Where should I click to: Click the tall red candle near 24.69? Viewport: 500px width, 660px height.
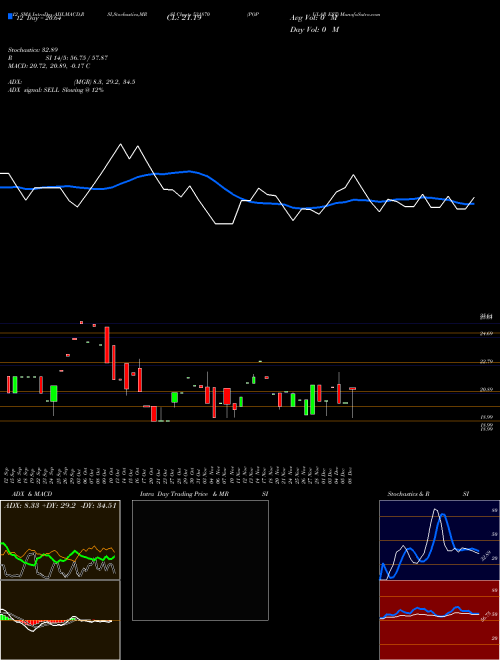(107, 344)
